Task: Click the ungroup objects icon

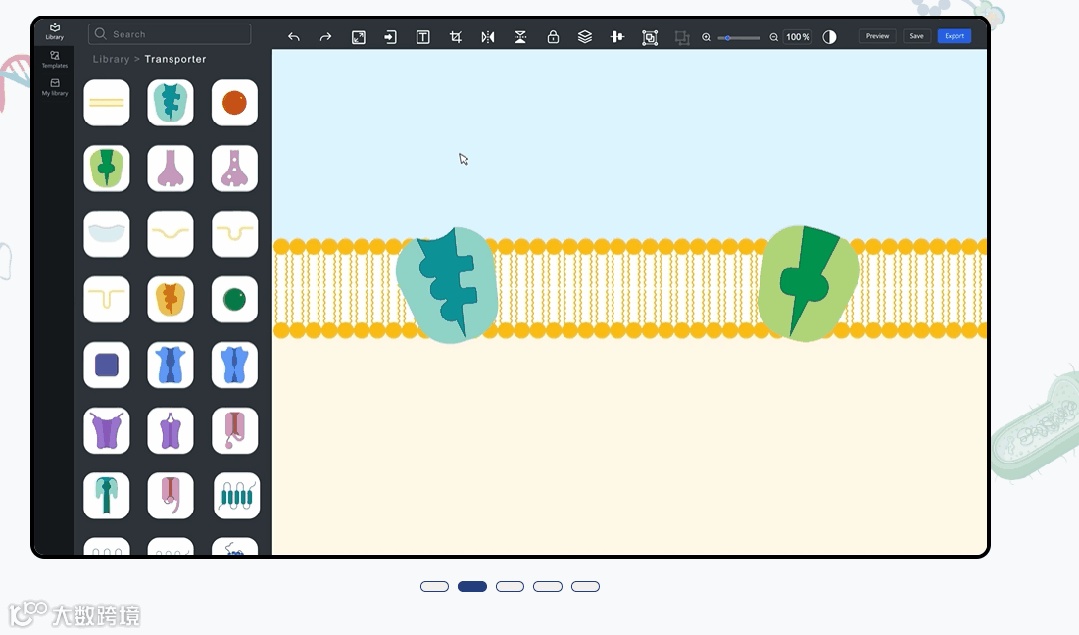Action: (x=682, y=37)
